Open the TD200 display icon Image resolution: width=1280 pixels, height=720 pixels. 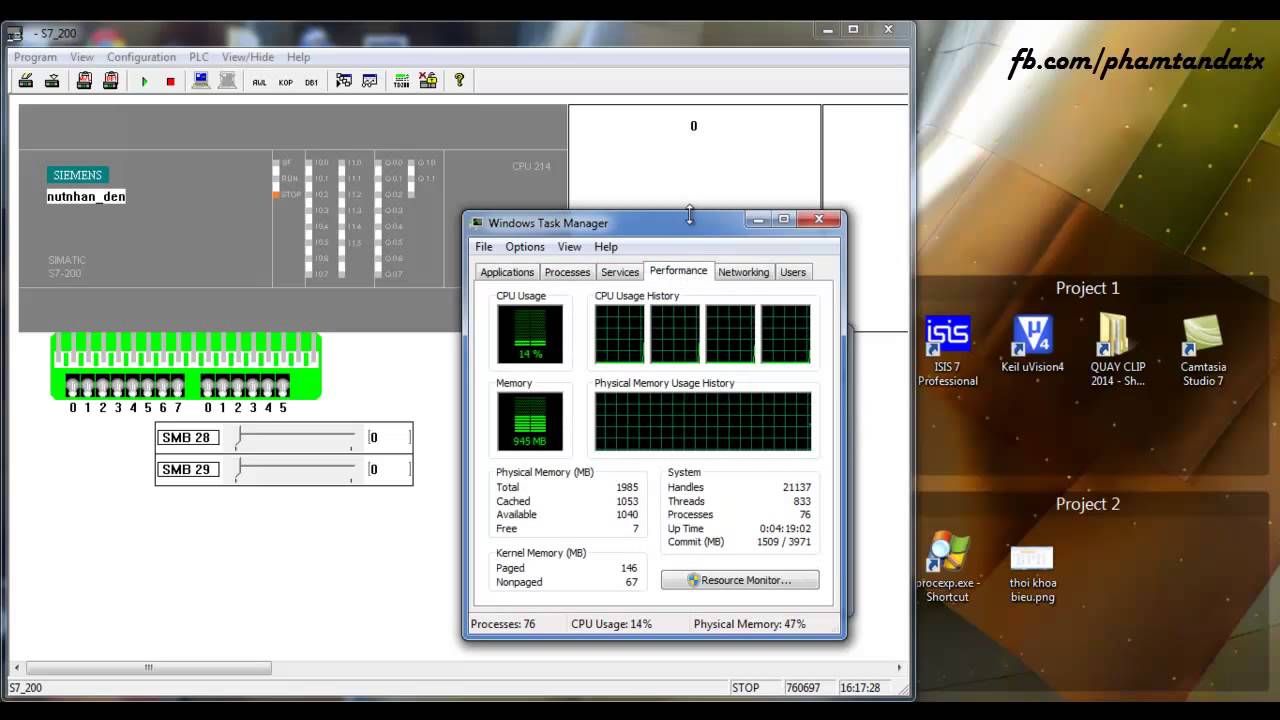click(x=402, y=81)
